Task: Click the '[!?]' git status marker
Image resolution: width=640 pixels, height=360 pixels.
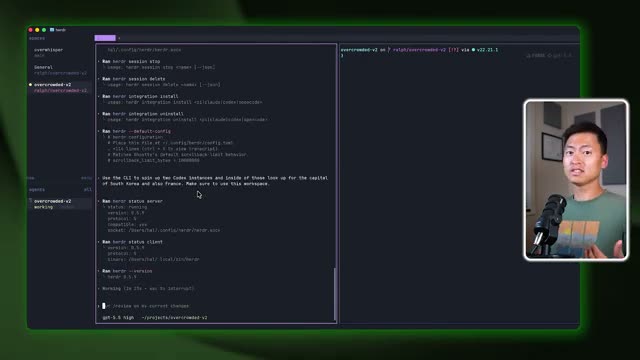Action: 453,50
